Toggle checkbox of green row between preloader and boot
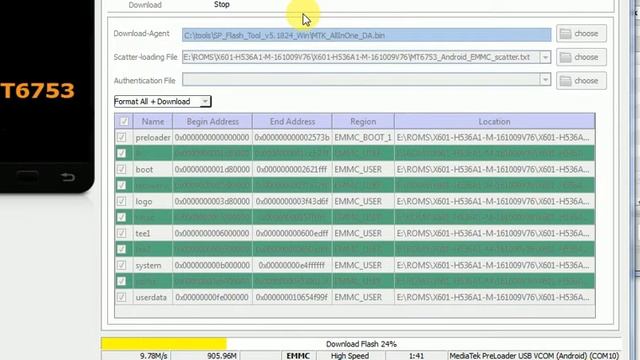 [x=122, y=153]
